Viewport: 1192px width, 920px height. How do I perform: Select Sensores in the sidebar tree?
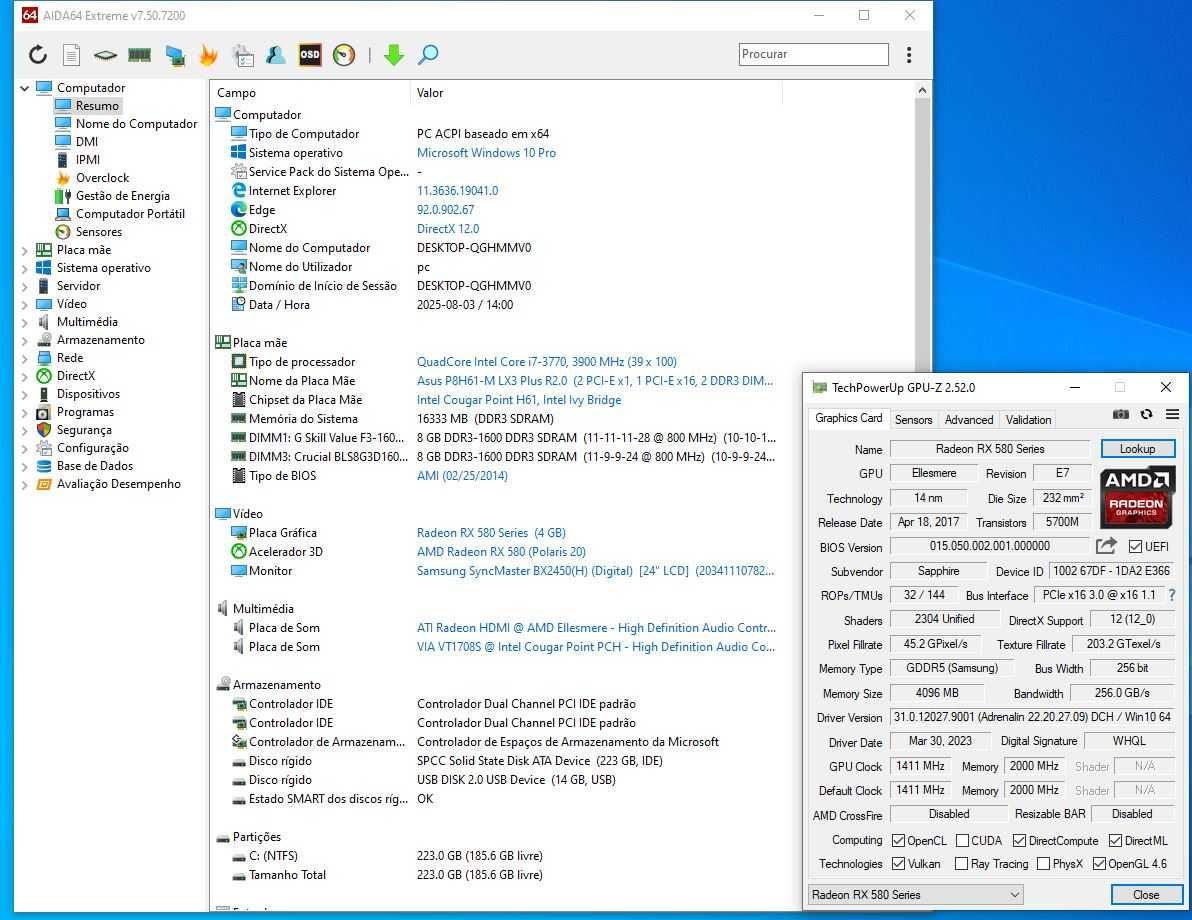[98, 232]
